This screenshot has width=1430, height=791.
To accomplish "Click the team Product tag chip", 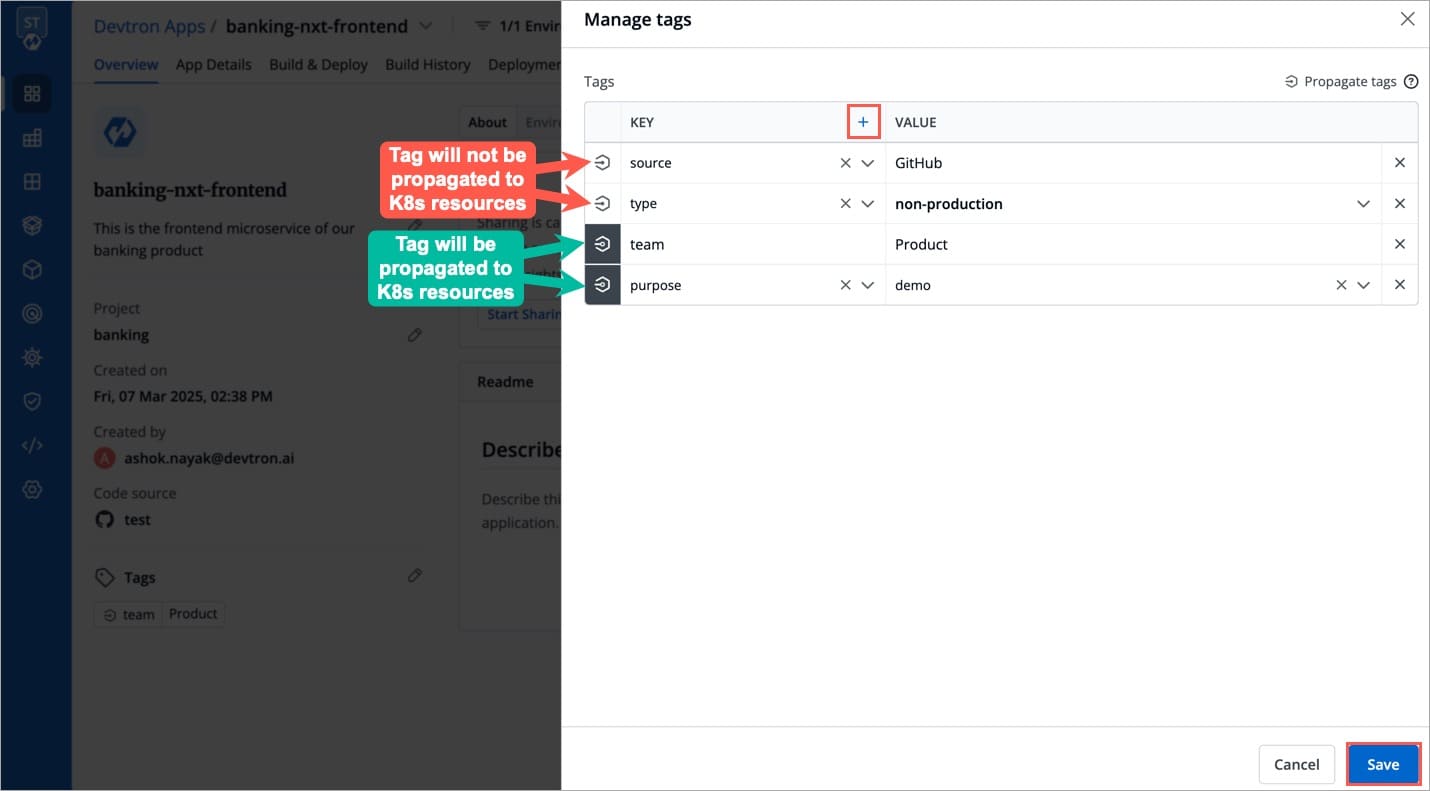I will tap(160, 614).
